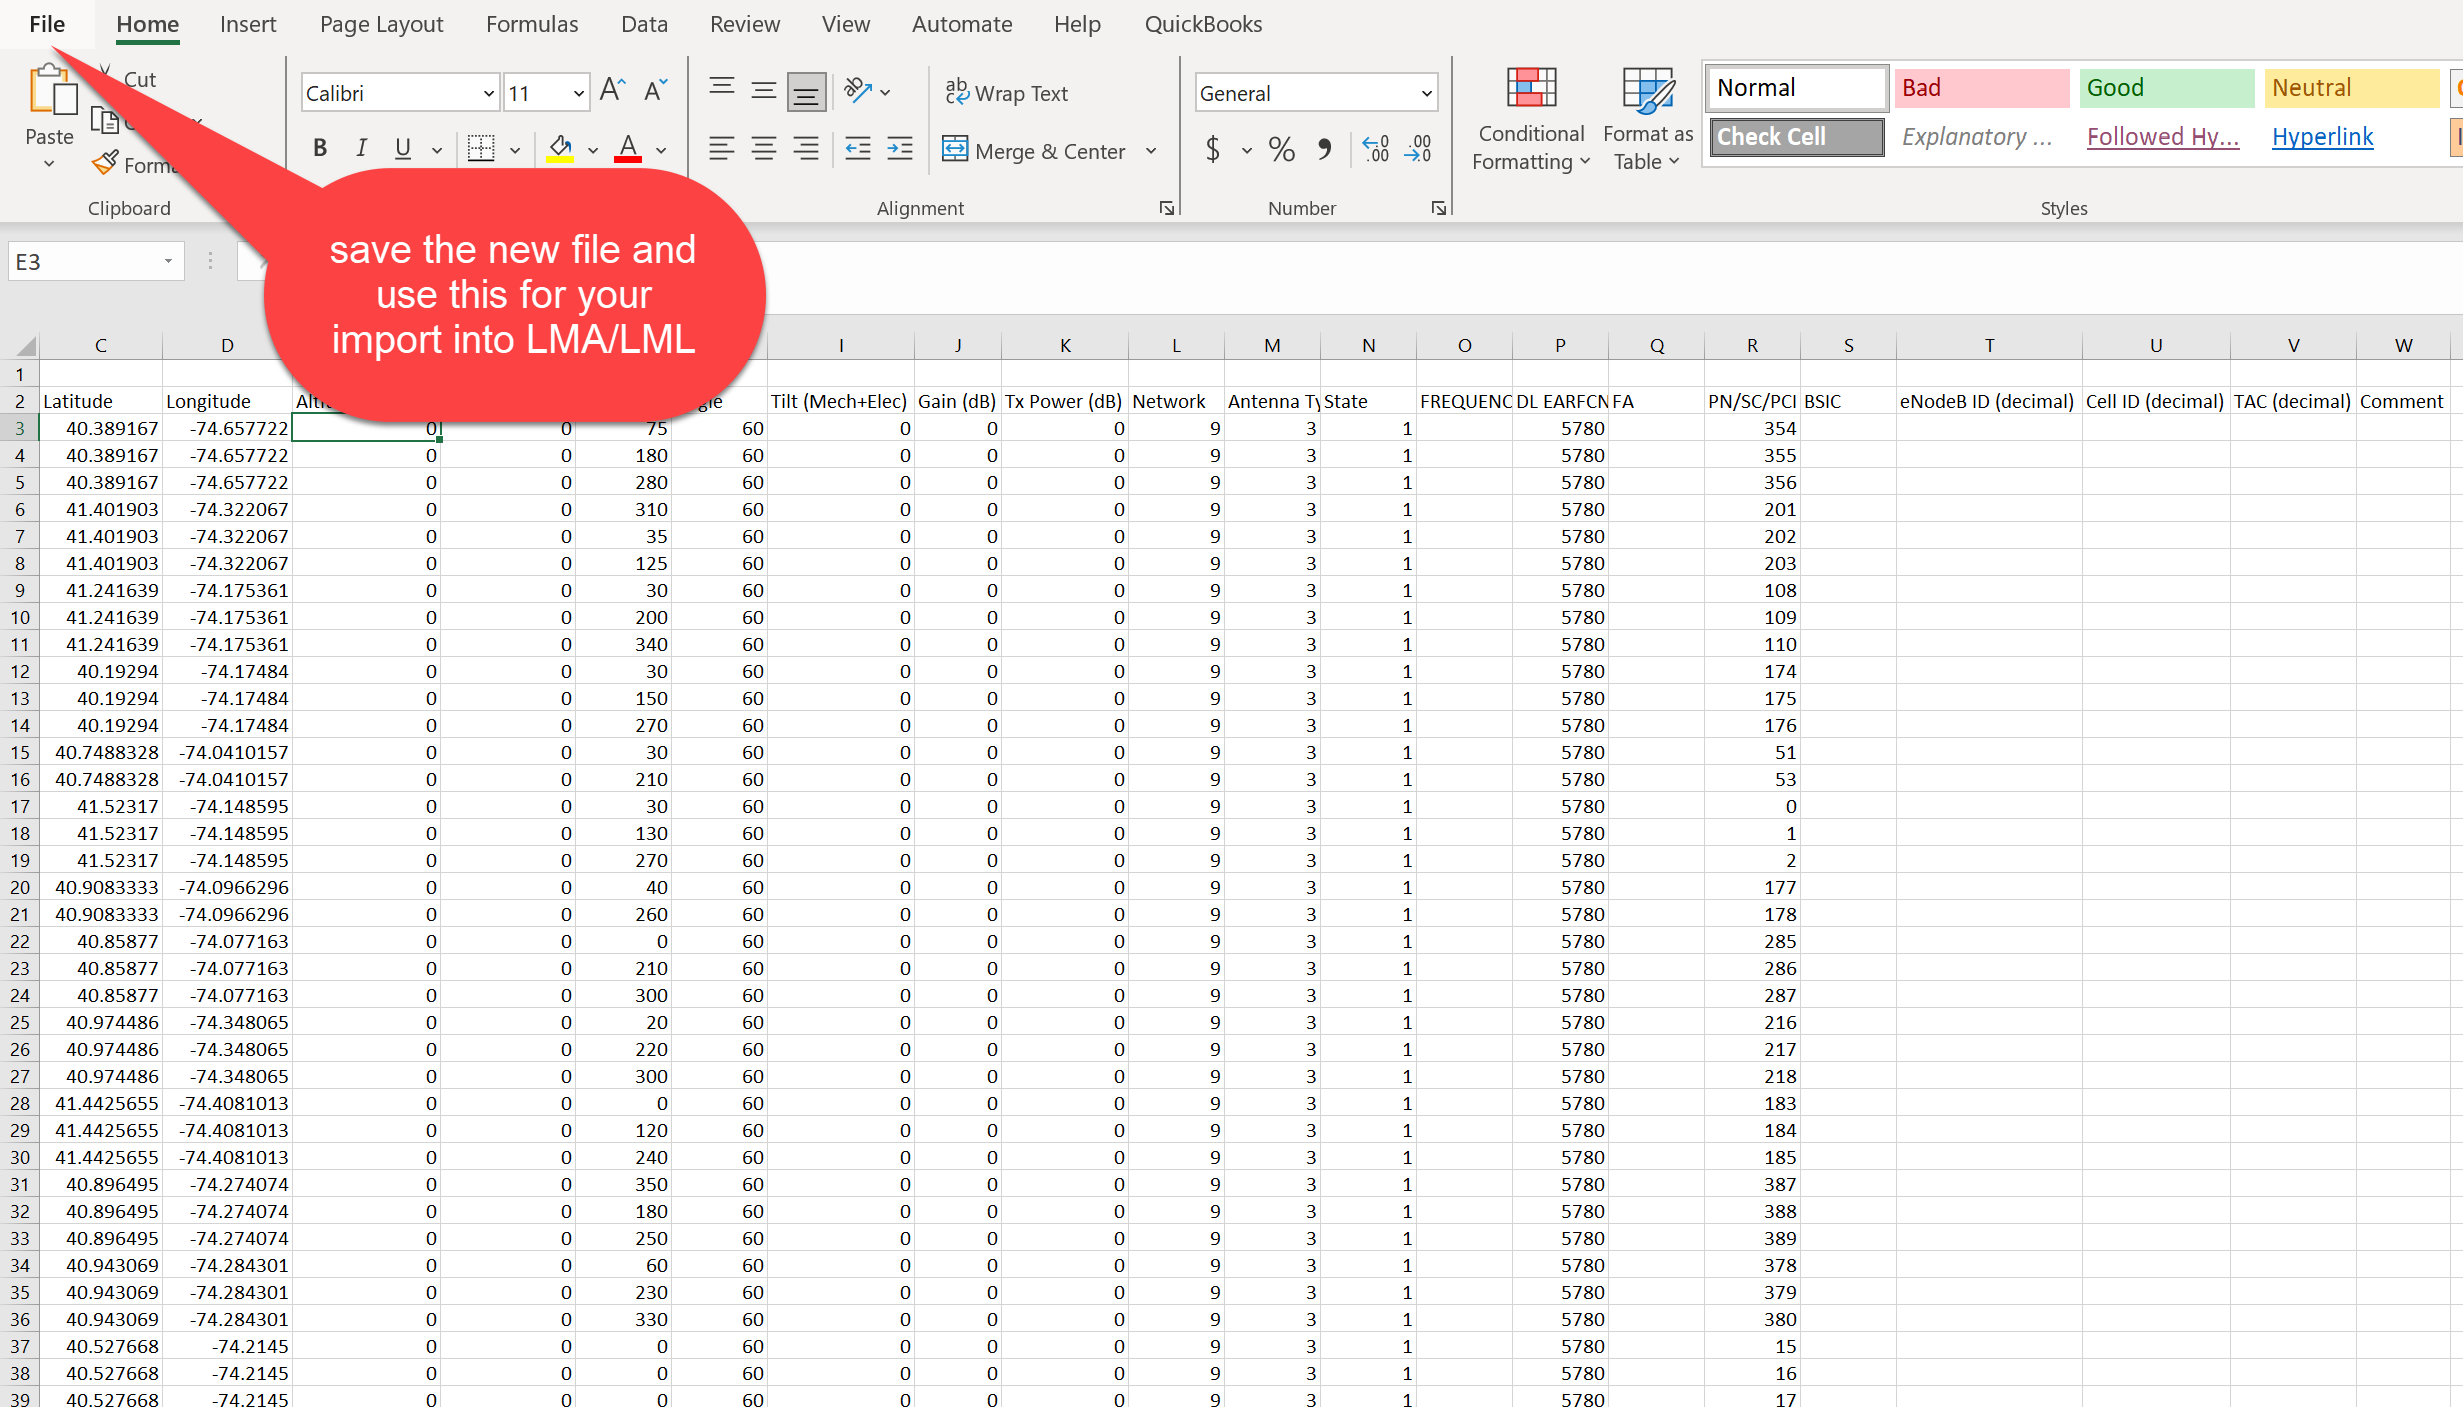Click the Paste clipboard icon
Viewport: 2463px width, 1407px height.
(51, 90)
